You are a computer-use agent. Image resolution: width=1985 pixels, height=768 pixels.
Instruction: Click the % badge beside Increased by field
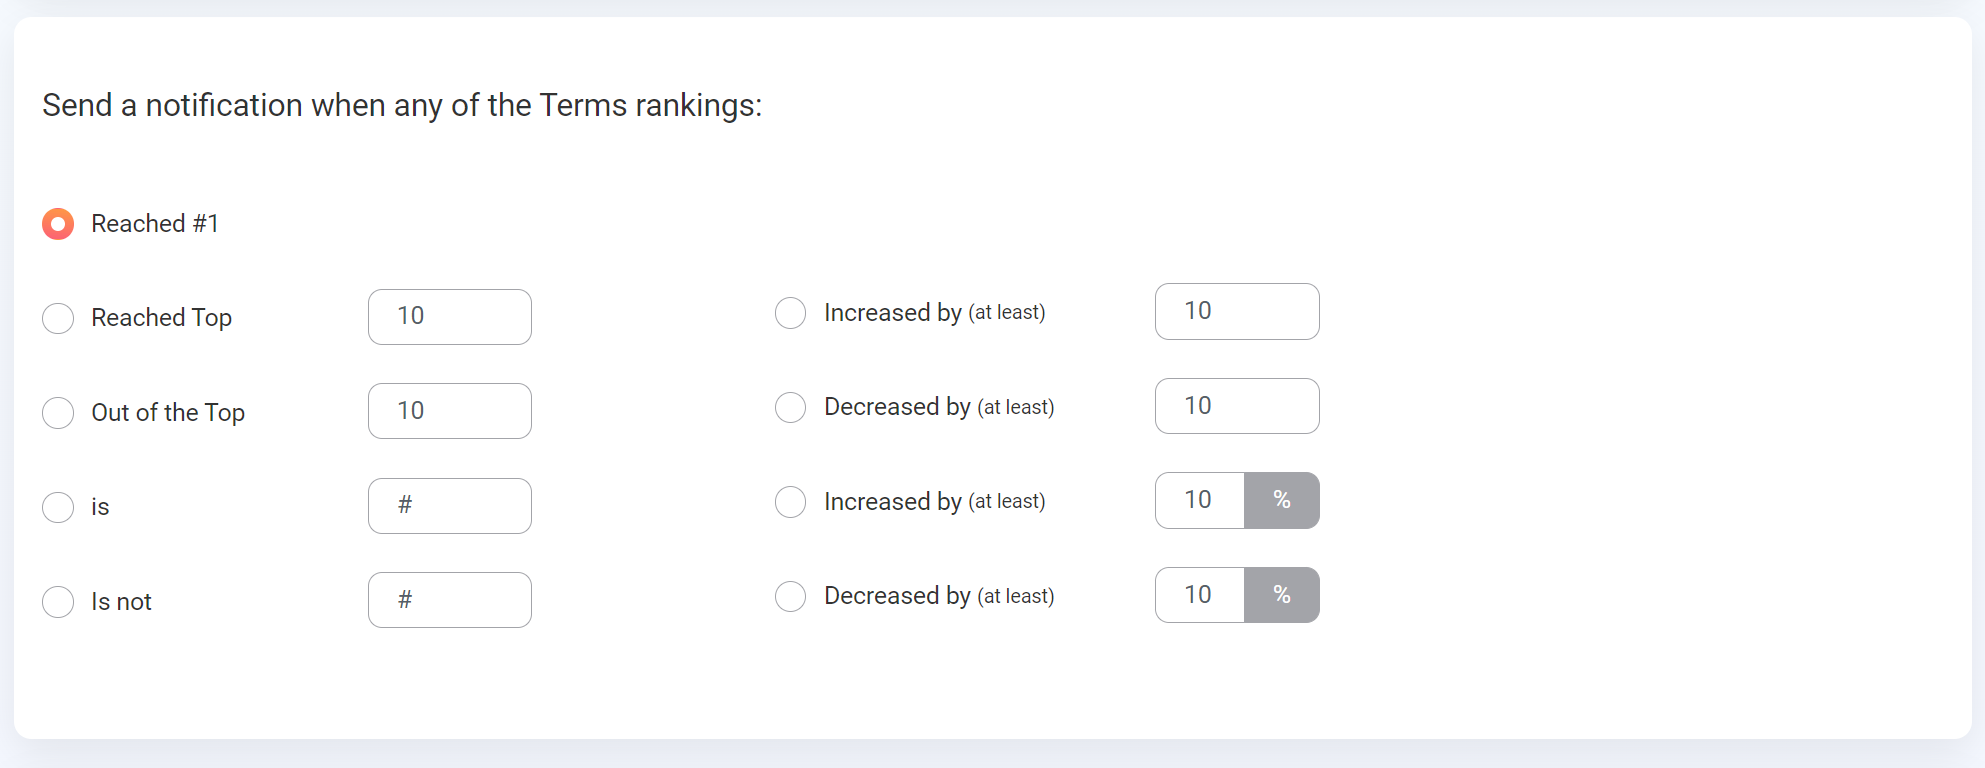coord(1282,500)
